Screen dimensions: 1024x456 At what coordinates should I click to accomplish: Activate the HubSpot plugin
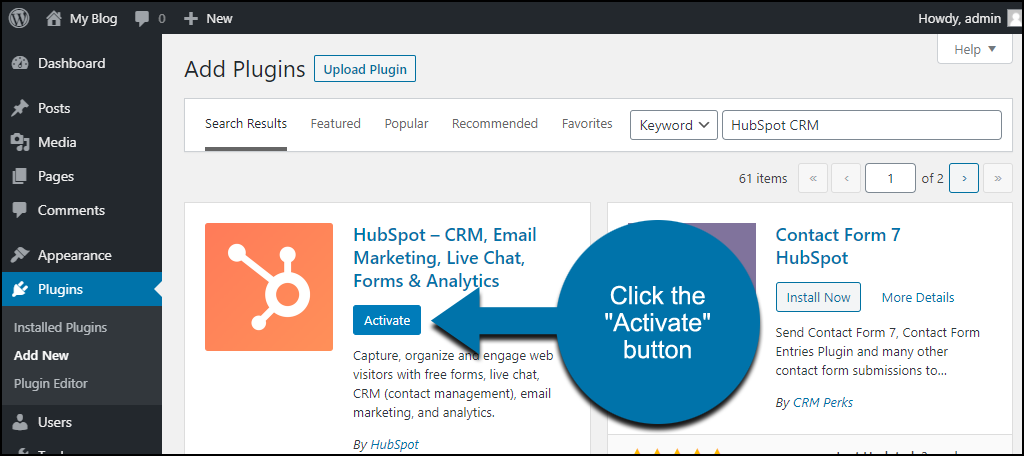387,320
